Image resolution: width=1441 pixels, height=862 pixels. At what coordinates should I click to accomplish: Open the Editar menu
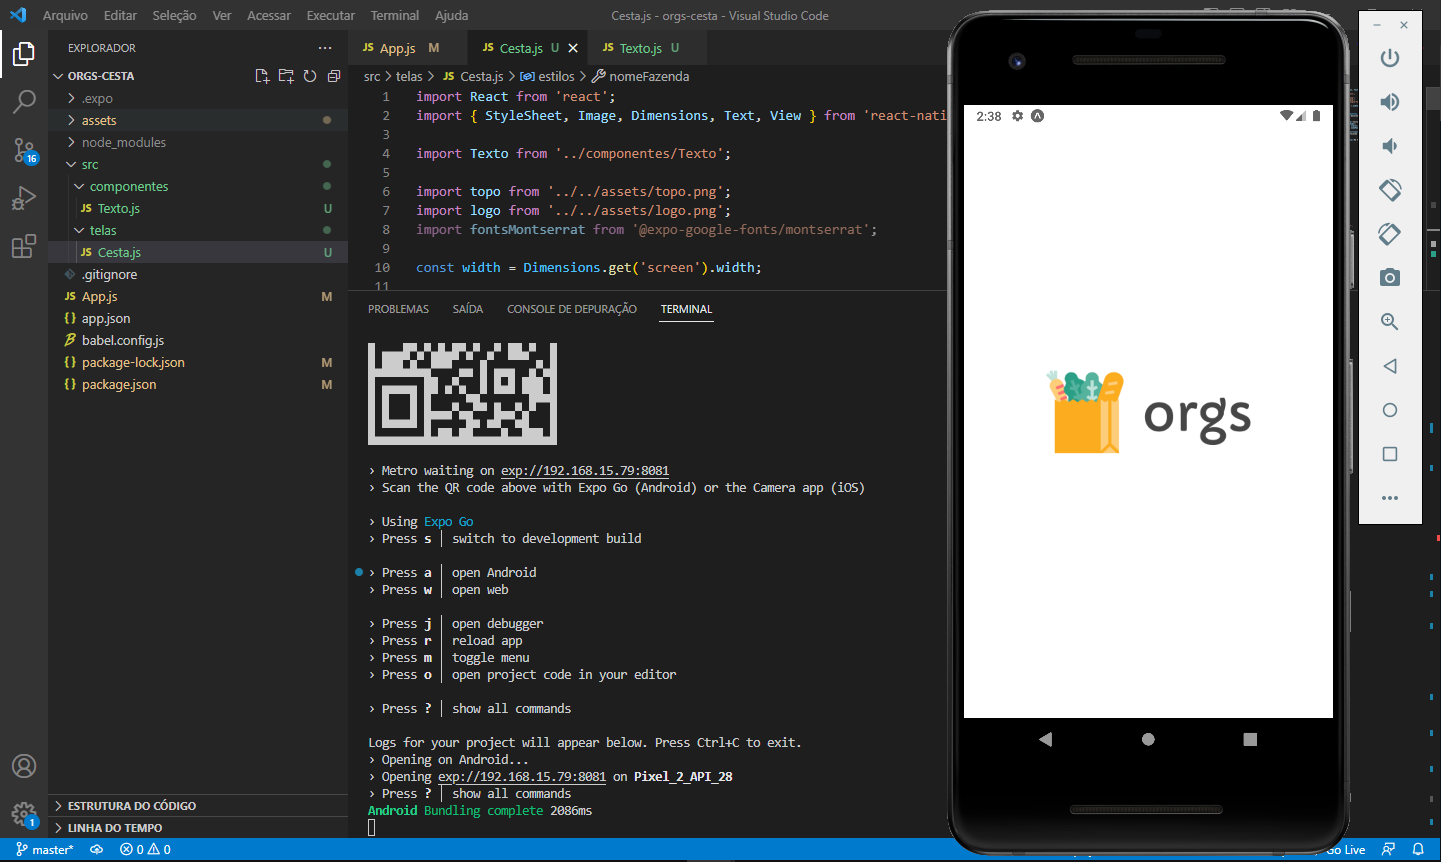pyautogui.click(x=120, y=16)
